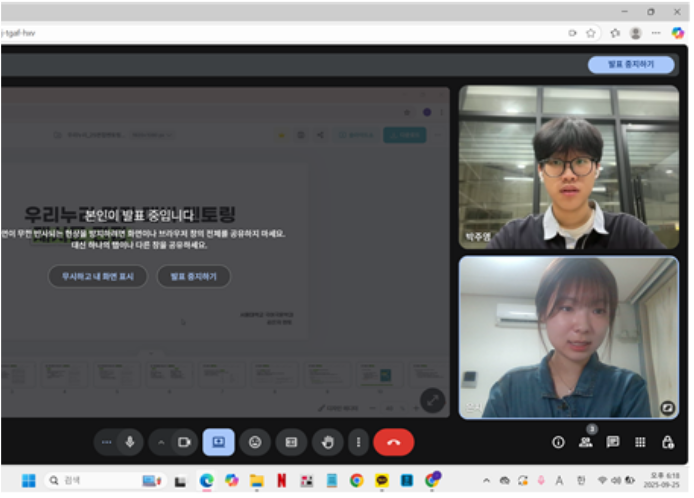Click the camera indicator in the address bar
Viewport: 694px width, 498px height.
(x=572, y=33)
